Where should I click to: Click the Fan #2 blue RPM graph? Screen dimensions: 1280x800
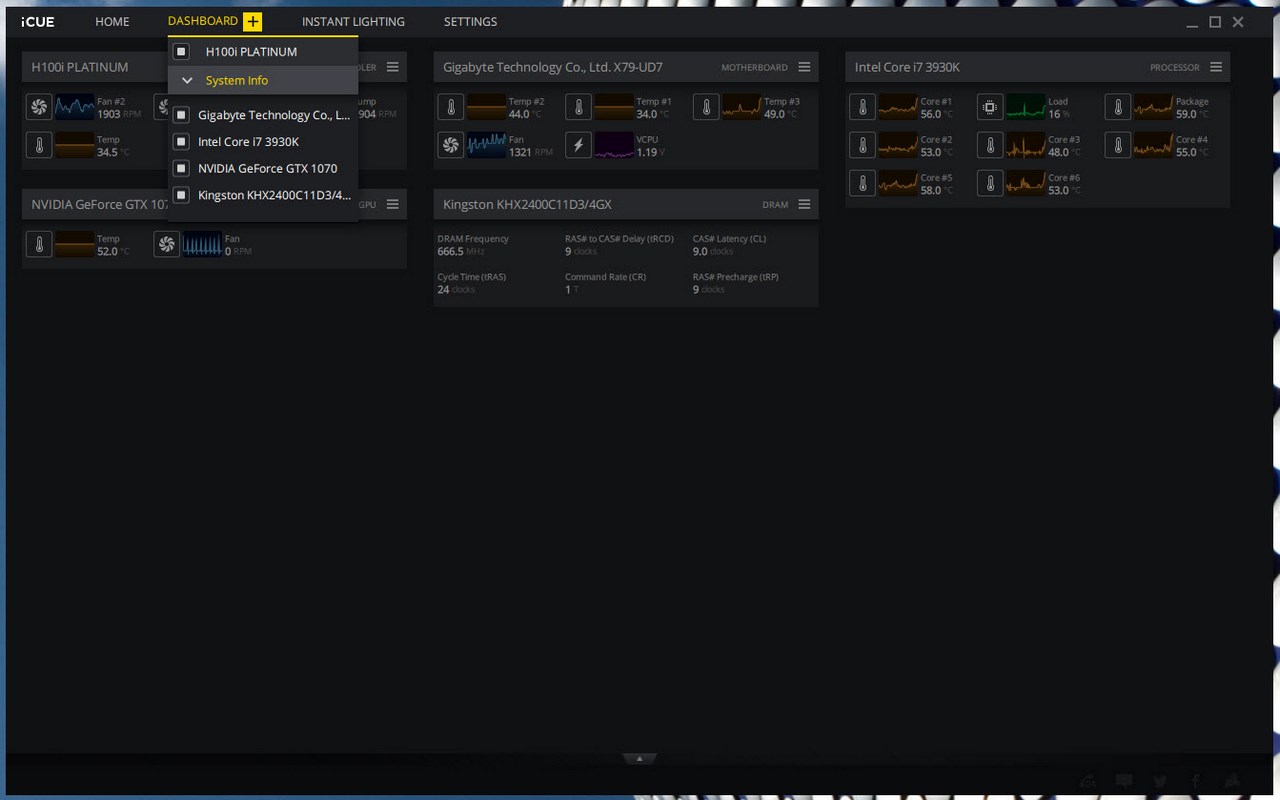tap(75, 107)
